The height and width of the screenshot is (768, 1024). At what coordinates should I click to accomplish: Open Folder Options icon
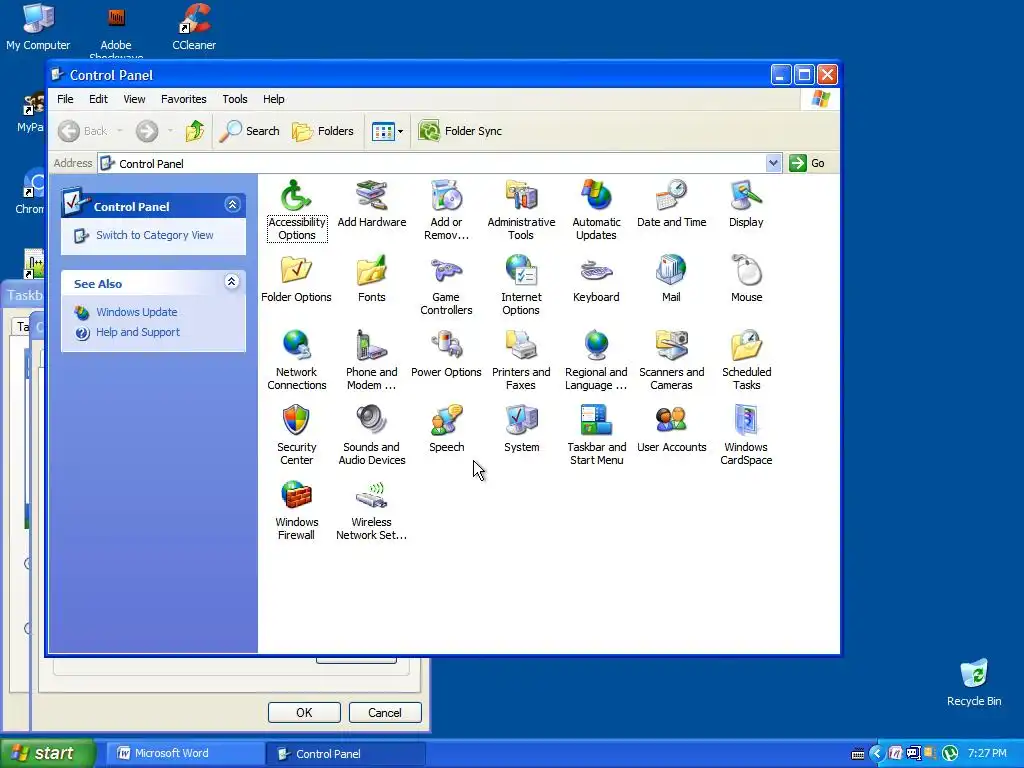coord(296,279)
